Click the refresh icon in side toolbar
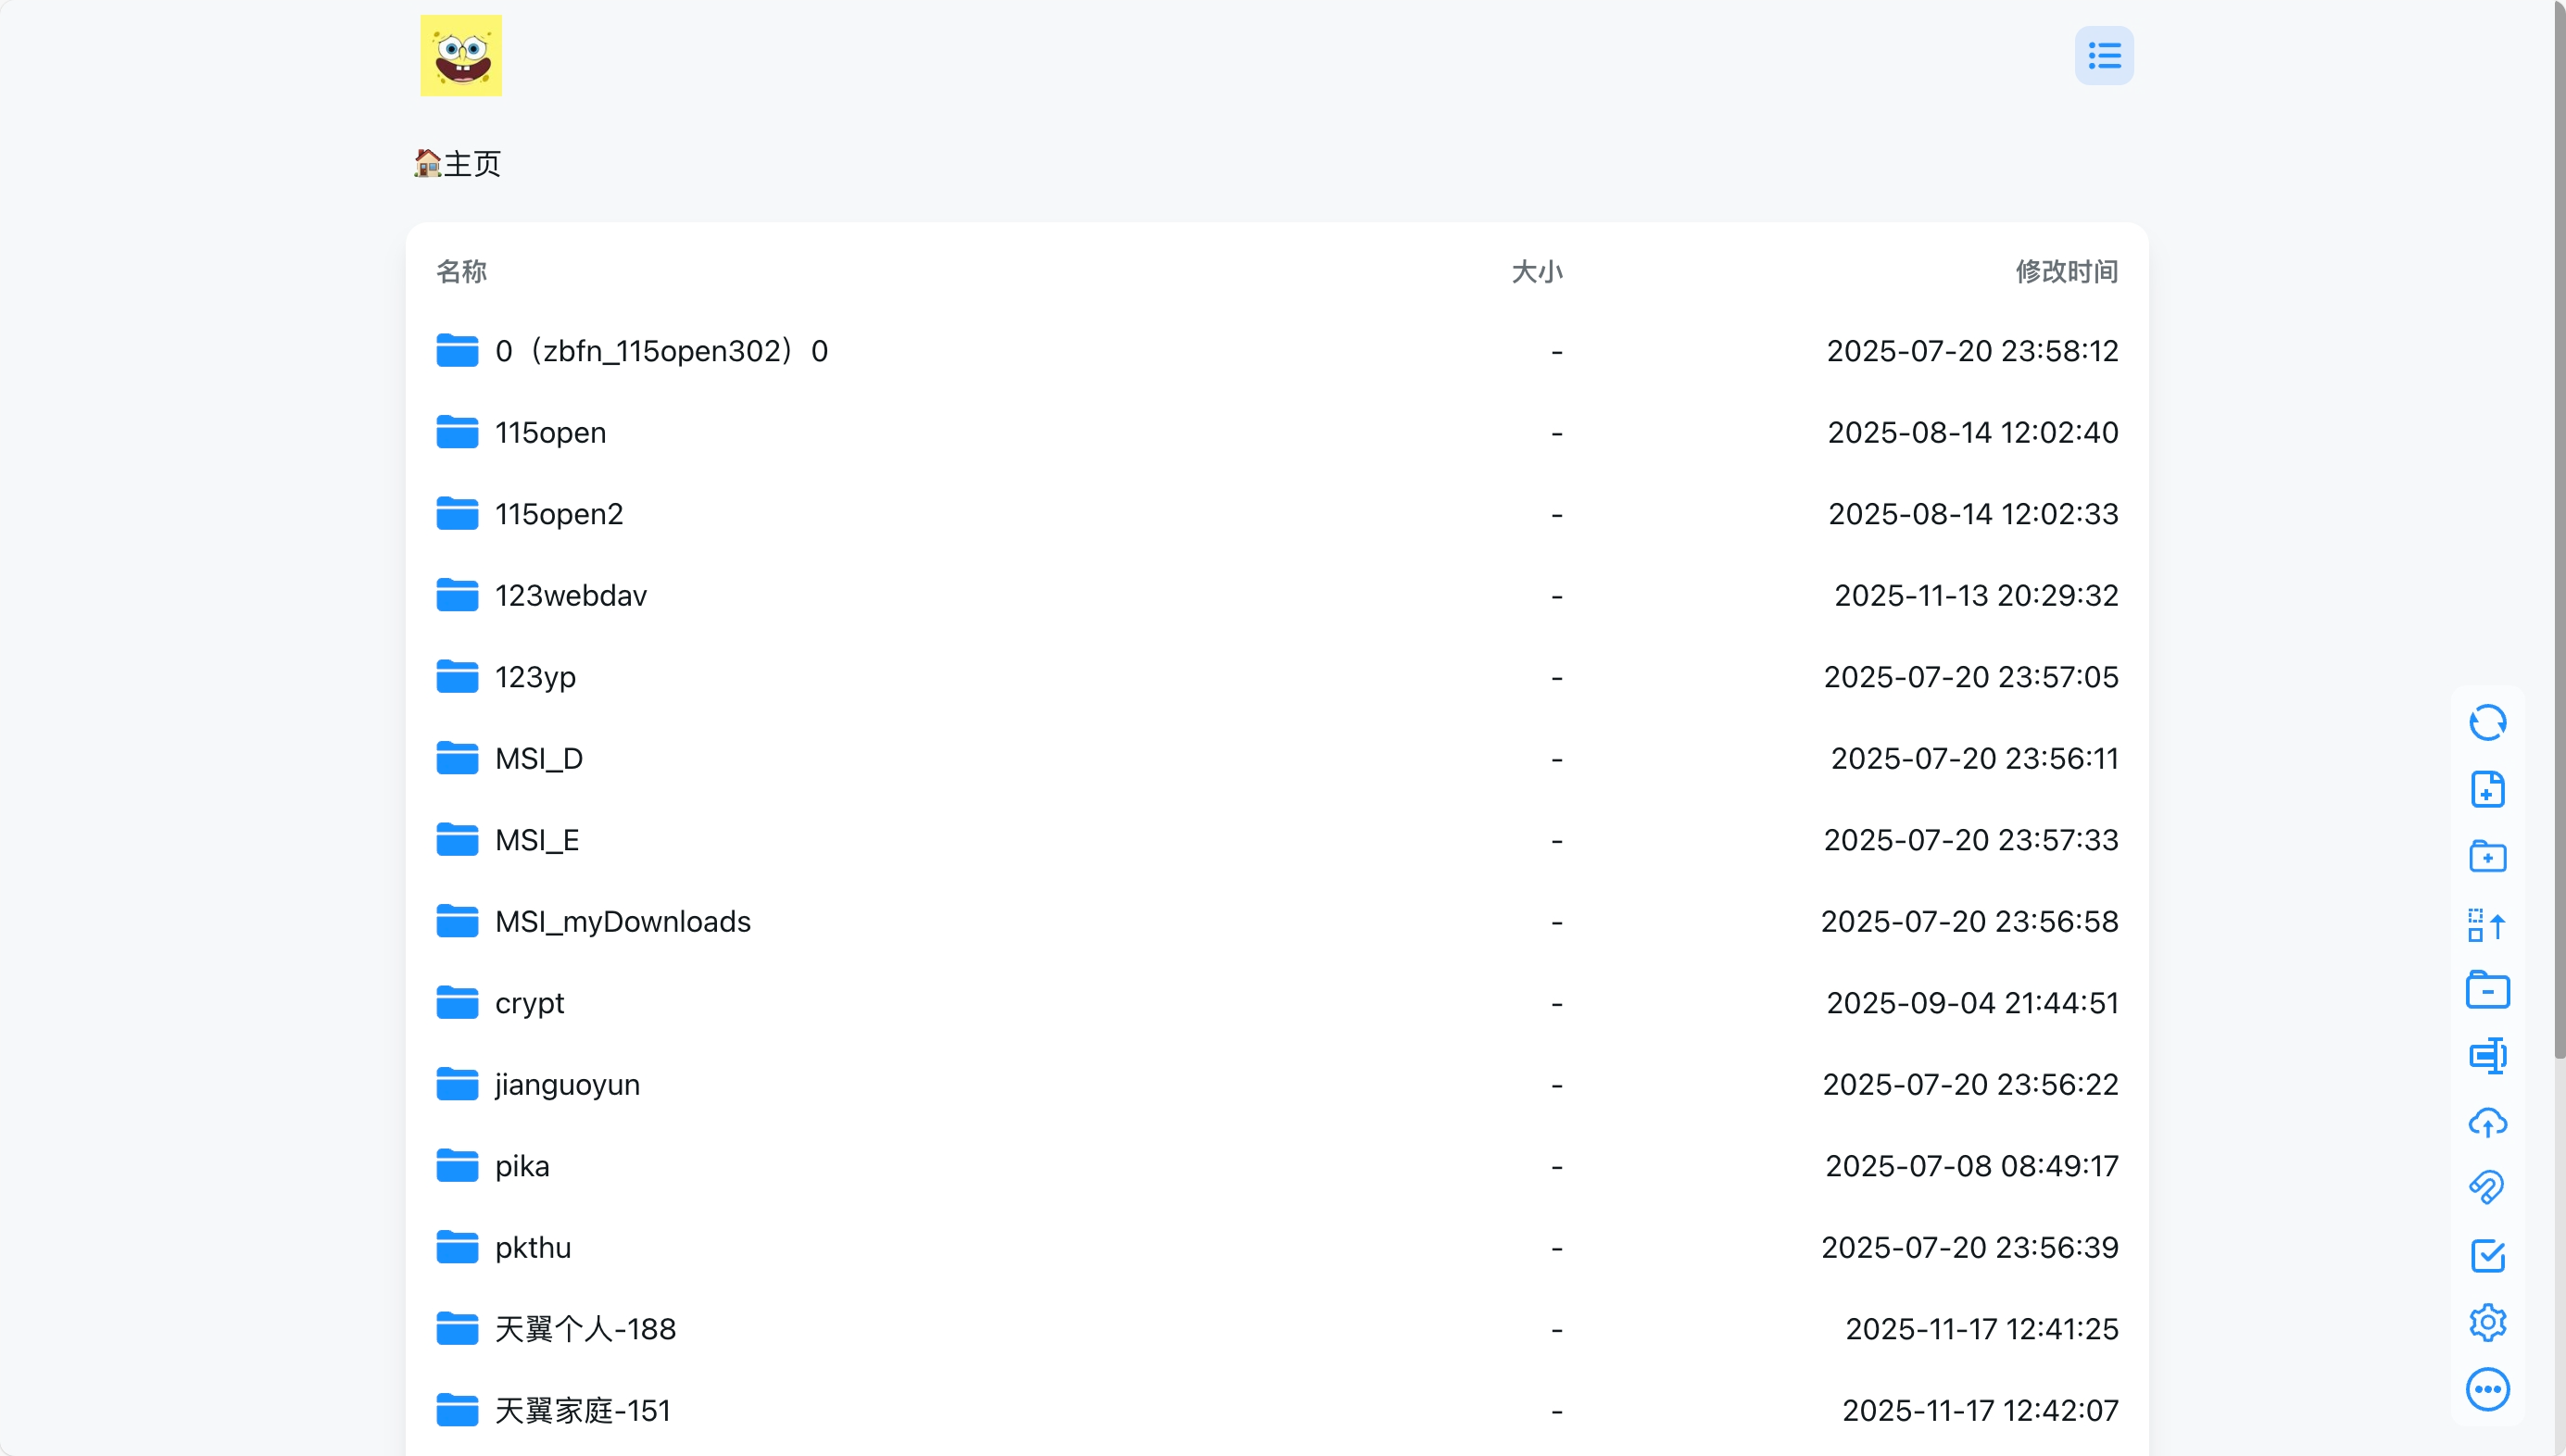 tap(2487, 723)
